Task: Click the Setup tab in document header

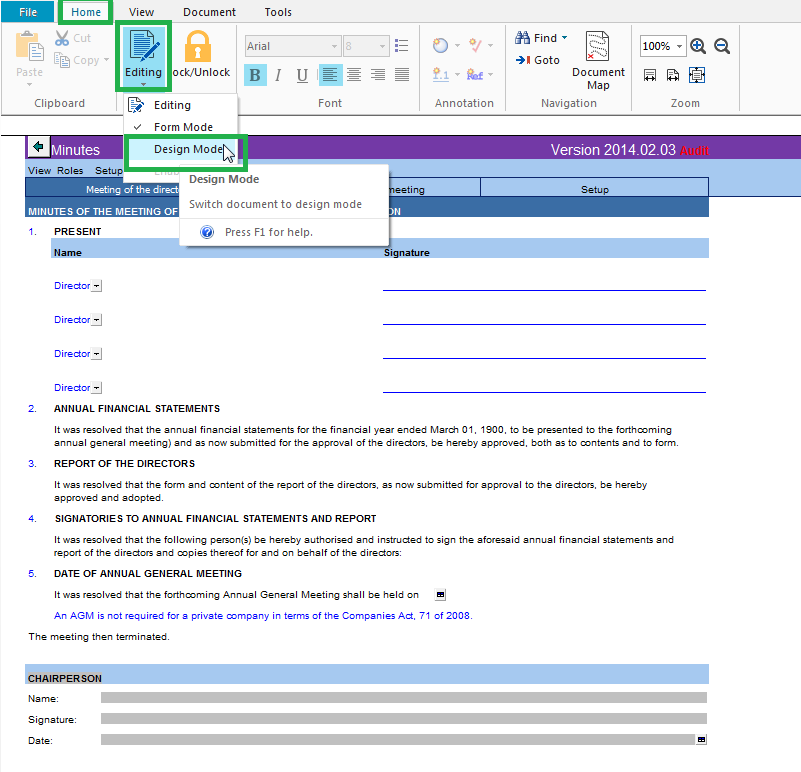Action: coord(594,189)
